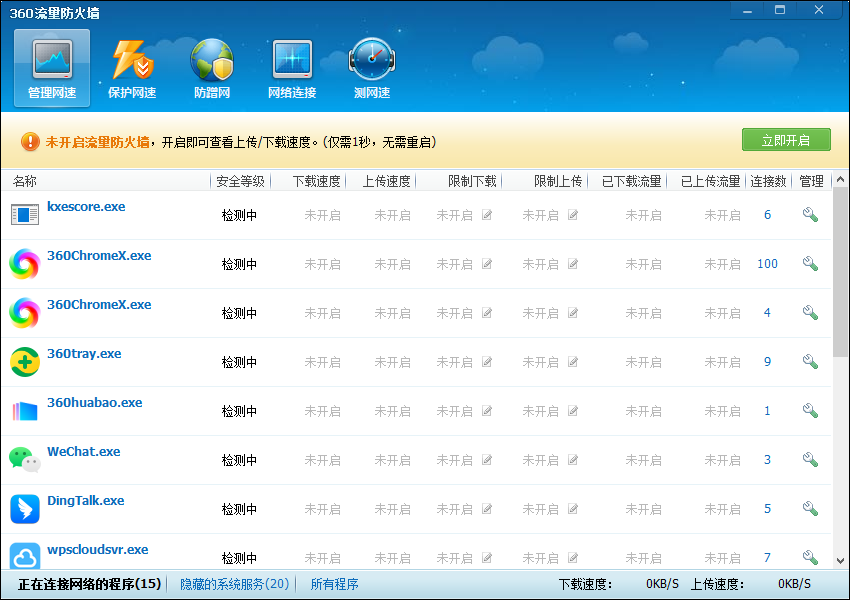Show 隐藏的系统服务(20) list
Screen dimensions: 850x600
(x=235, y=584)
